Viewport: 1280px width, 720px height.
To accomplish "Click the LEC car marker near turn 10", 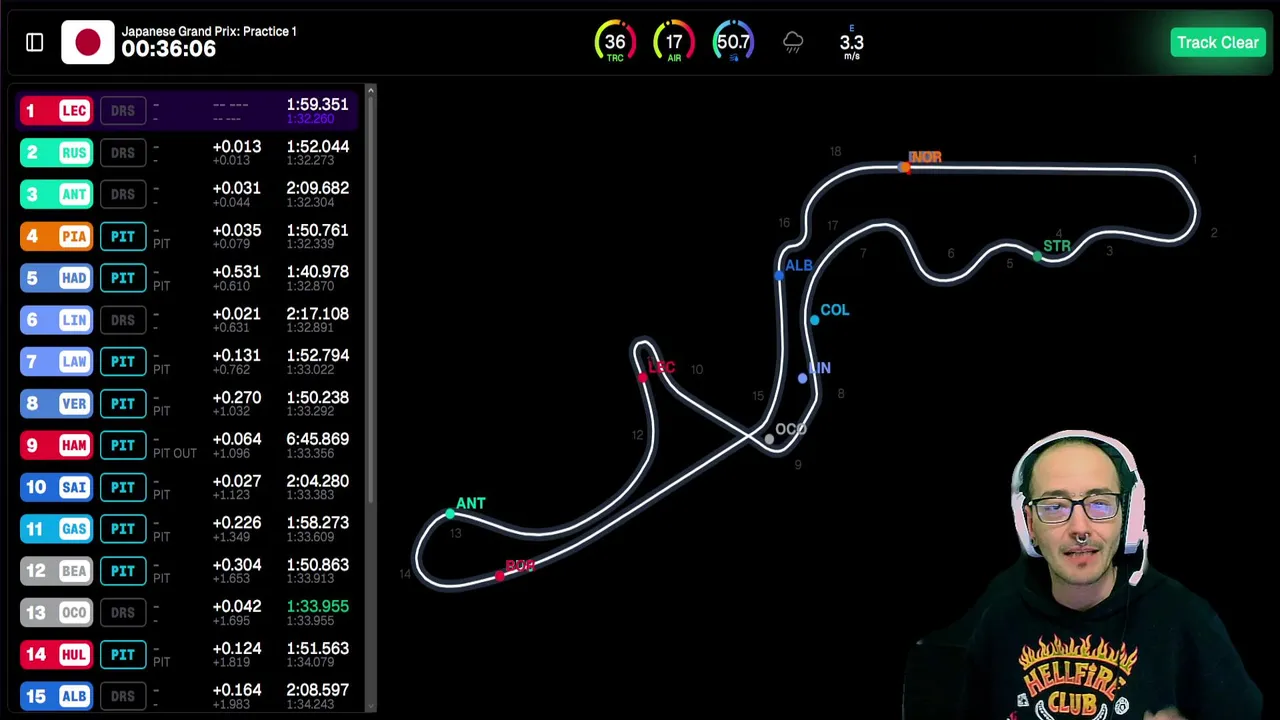I will pyautogui.click(x=643, y=376).
